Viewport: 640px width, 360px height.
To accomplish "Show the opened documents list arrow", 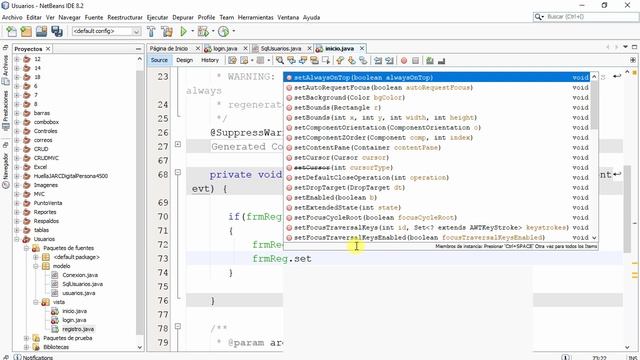I will click(x=625, y=47).
